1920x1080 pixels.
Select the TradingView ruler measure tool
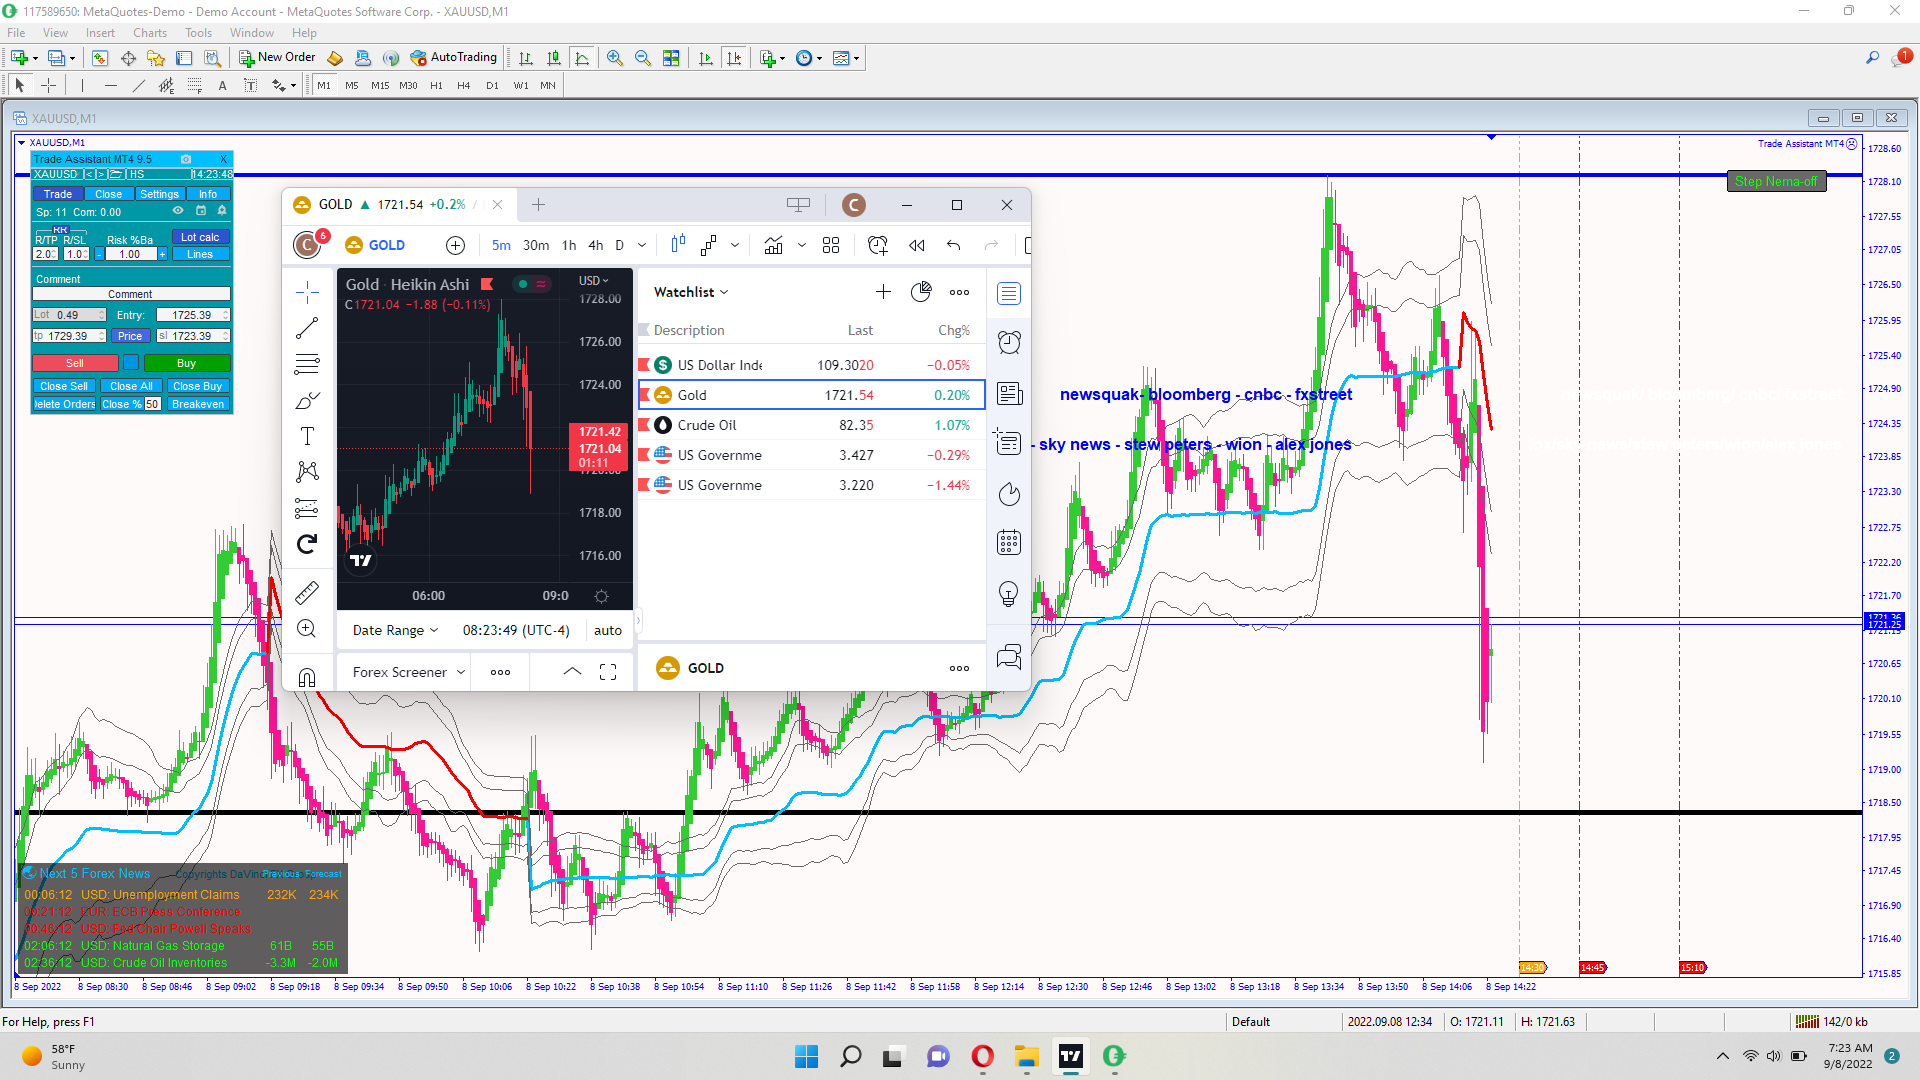click(307, 593)
